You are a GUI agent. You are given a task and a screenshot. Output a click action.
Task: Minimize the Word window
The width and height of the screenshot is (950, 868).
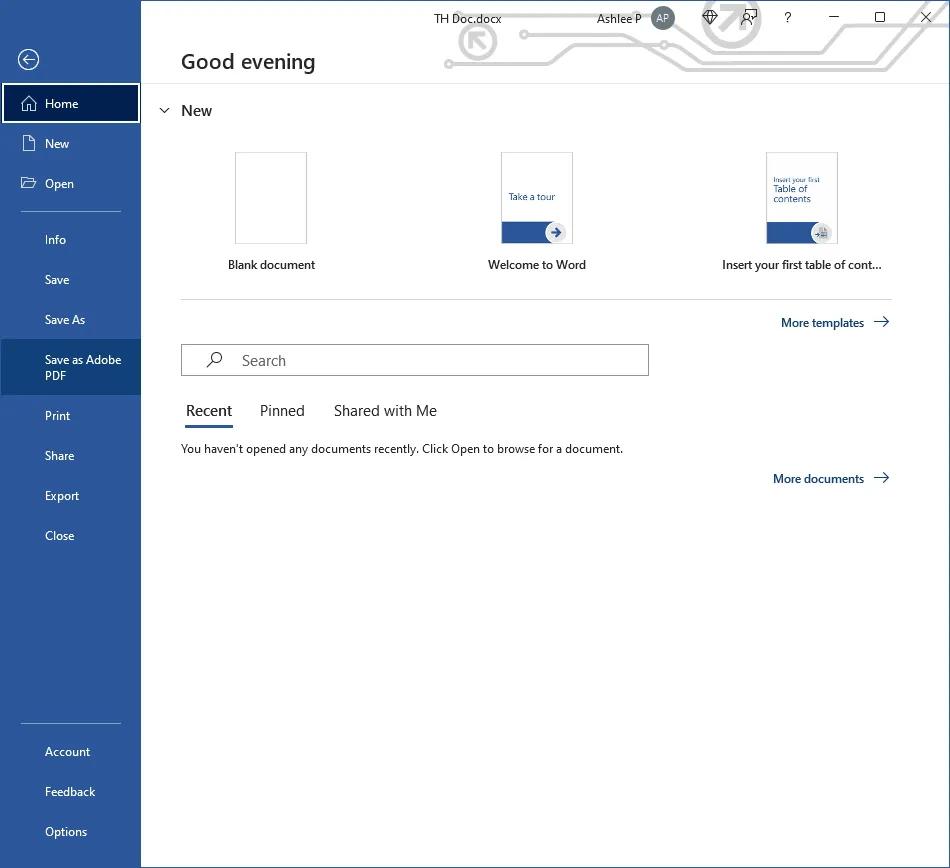834,17
